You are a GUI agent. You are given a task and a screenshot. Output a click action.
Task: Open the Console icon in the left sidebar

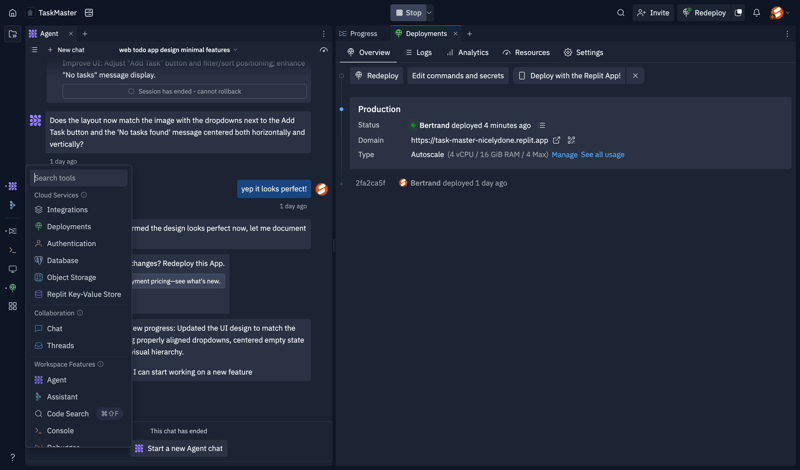13,250
